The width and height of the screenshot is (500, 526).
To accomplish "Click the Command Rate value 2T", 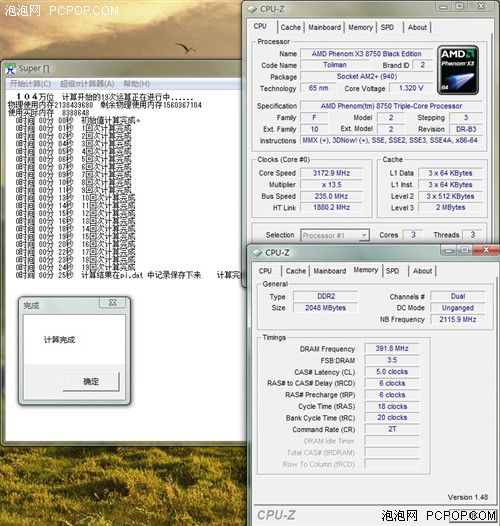I will (x=392, y=429).
